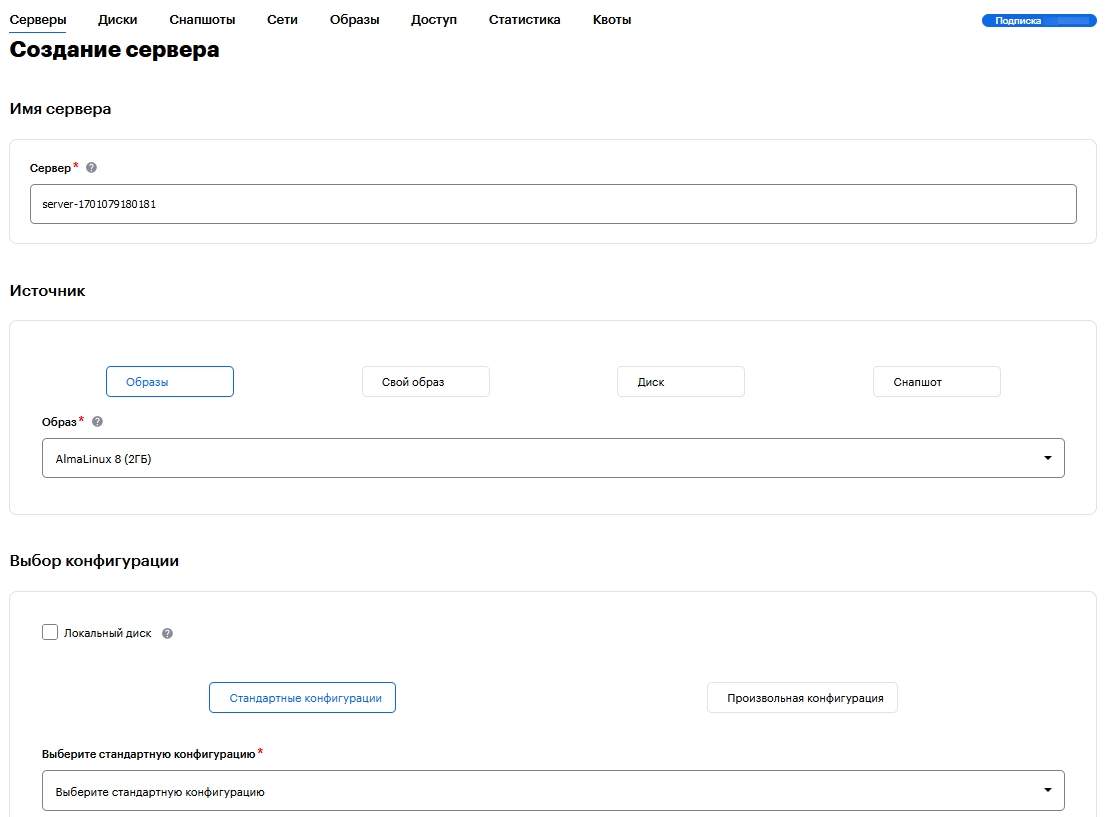
Task: Expand the standard configuration dropdown
Action: [x=553, y=791]
